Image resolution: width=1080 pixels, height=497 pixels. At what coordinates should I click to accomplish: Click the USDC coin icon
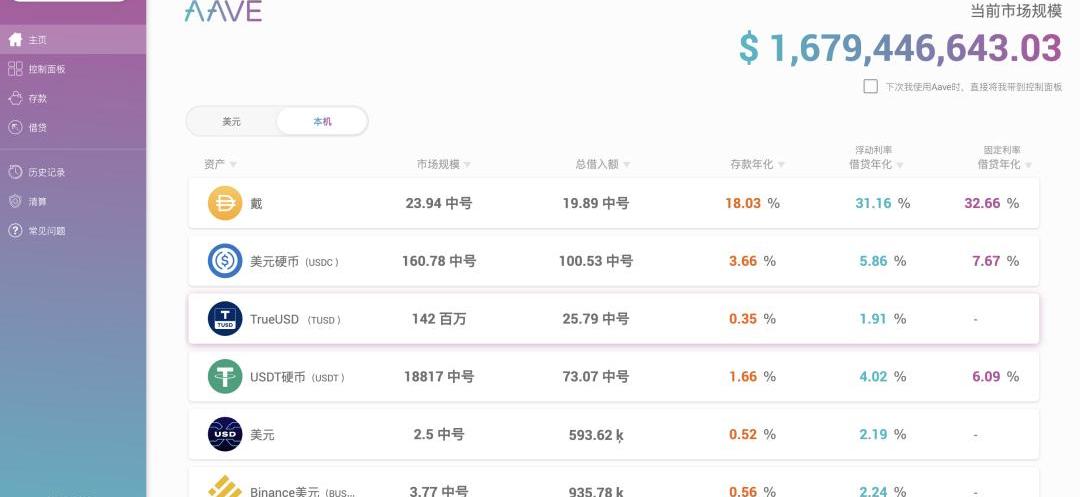[225, 261]
